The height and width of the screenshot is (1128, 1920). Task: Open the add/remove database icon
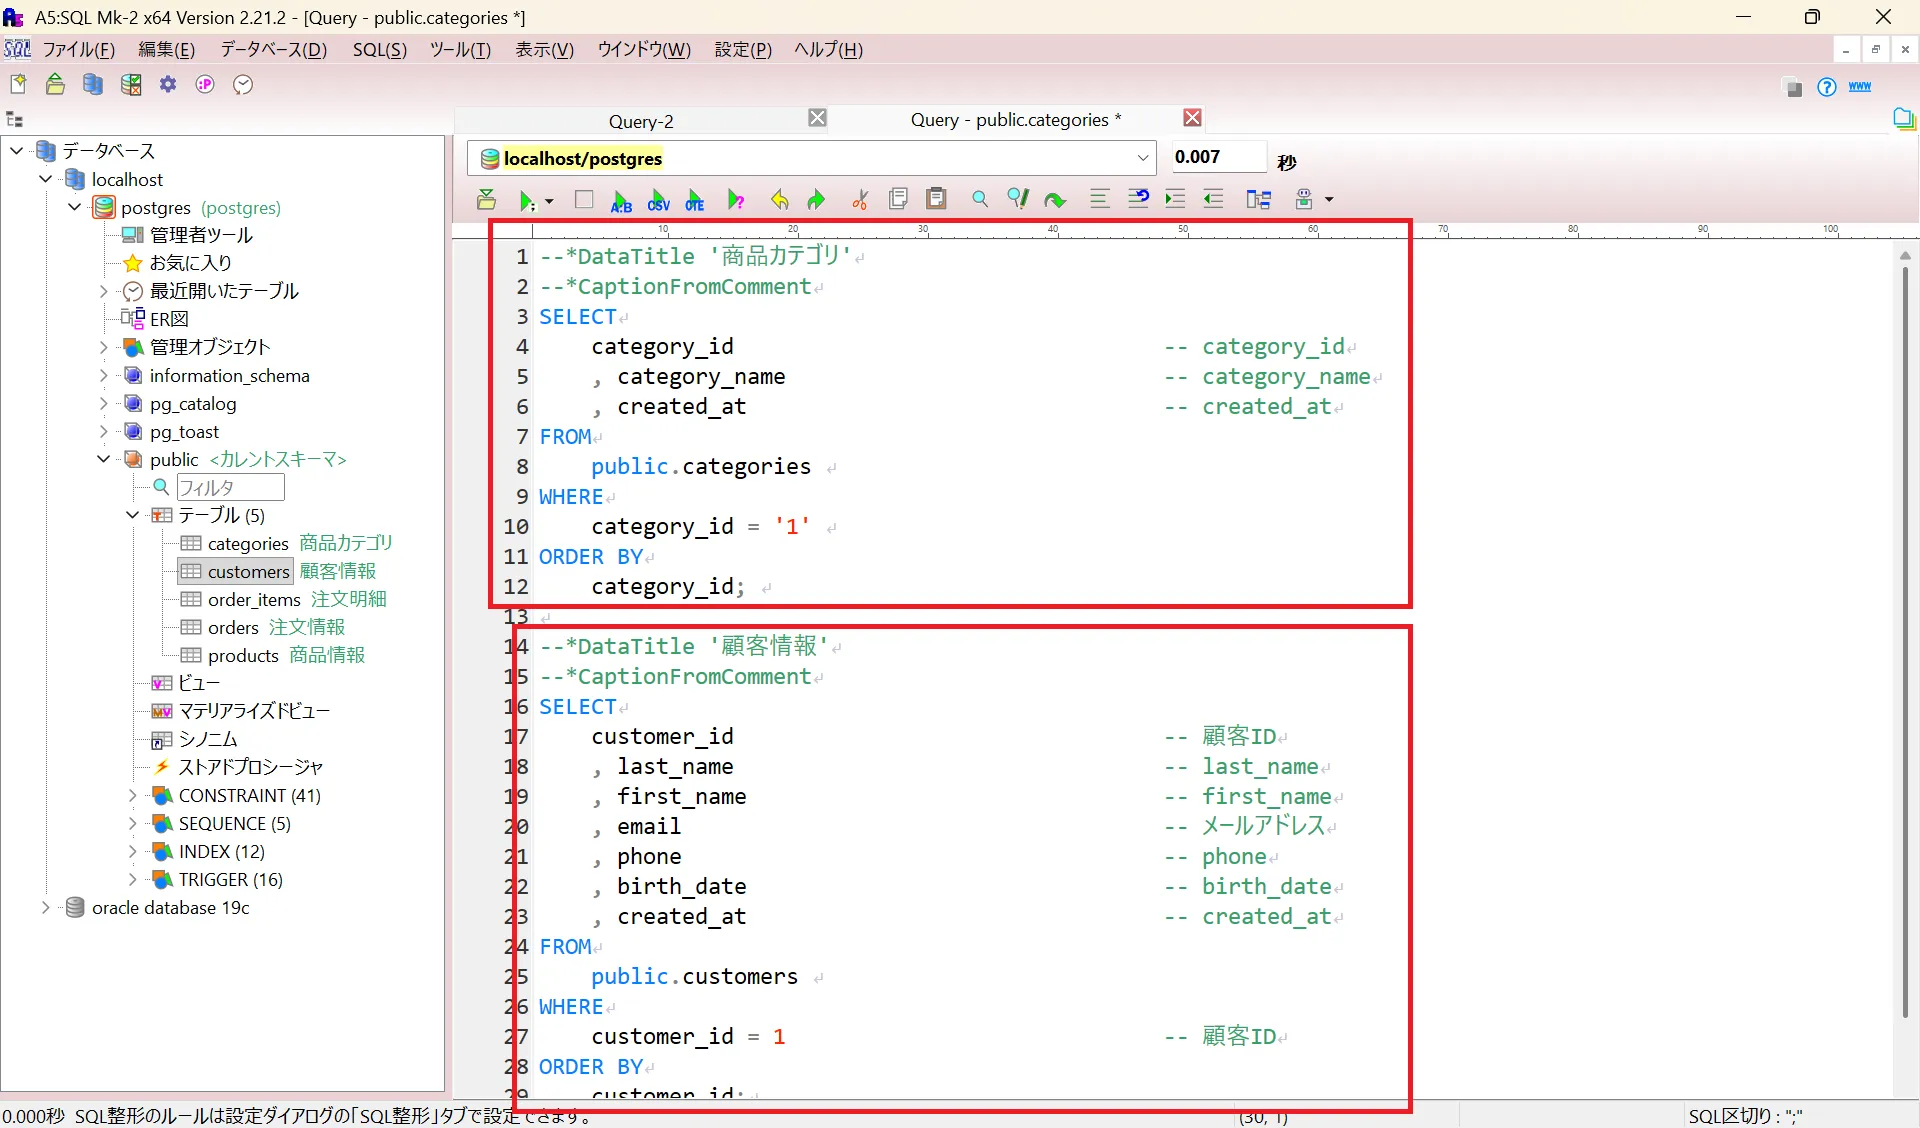[93, 85]
